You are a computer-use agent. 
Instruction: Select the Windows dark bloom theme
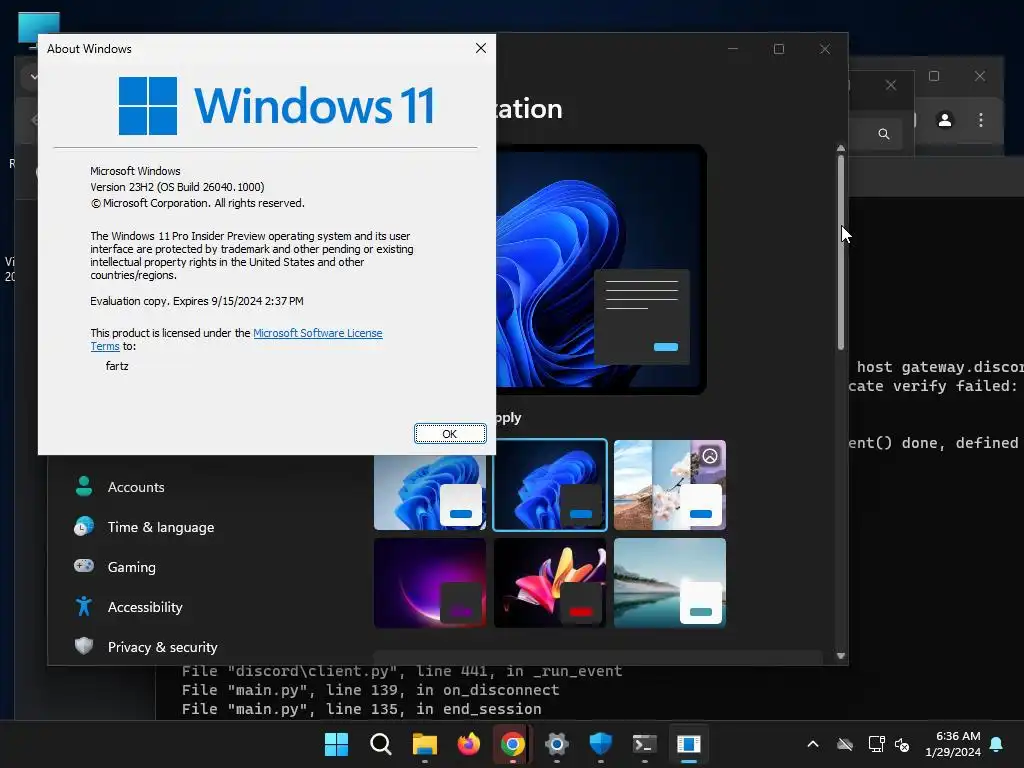[x=550, y=485]
